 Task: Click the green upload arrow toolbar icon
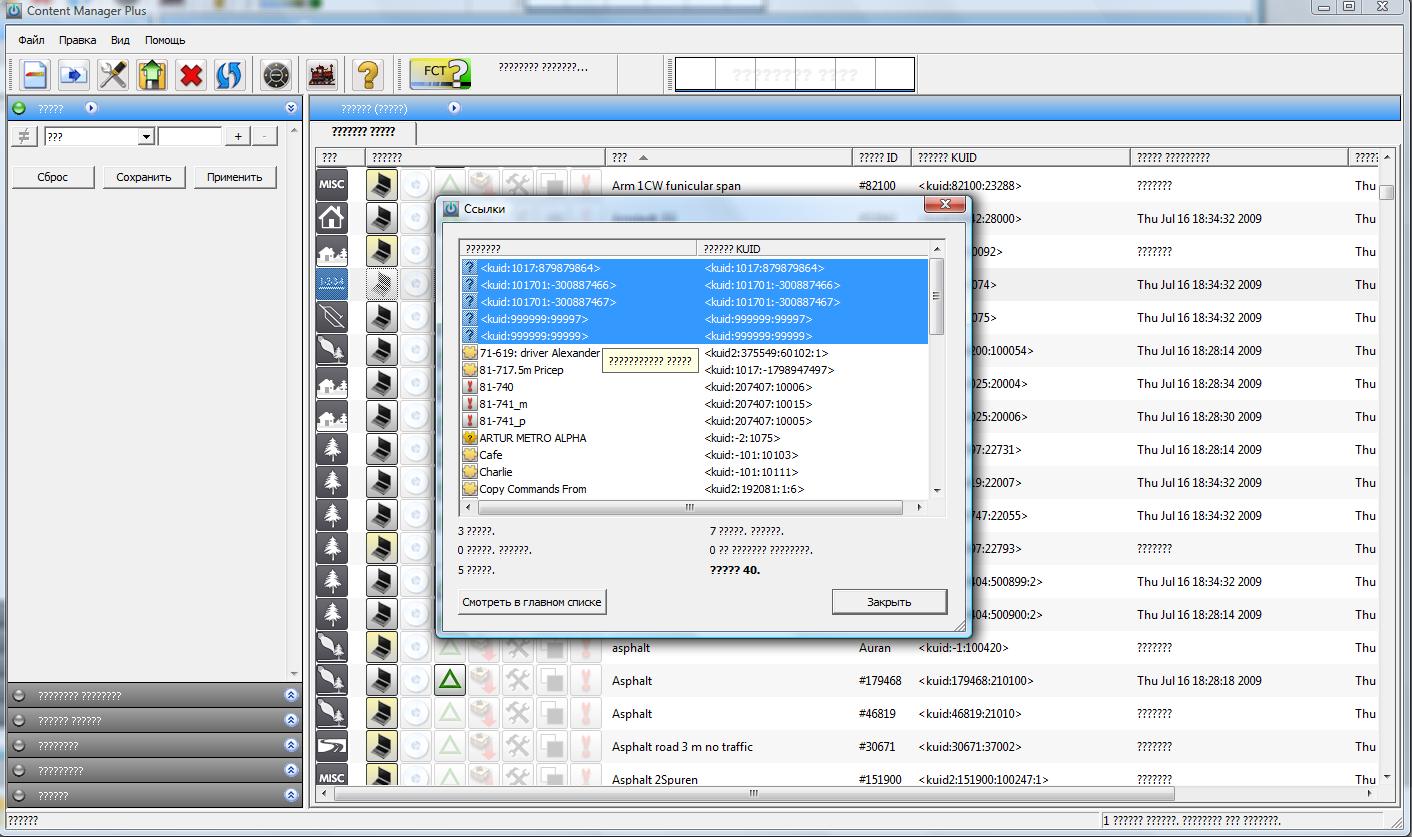(x=152, y=75)
